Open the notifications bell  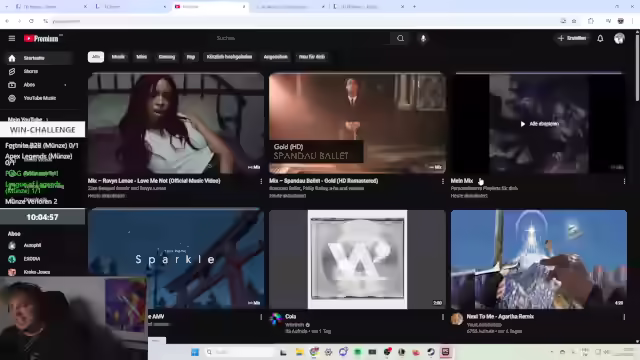click(x=600, y=38)
